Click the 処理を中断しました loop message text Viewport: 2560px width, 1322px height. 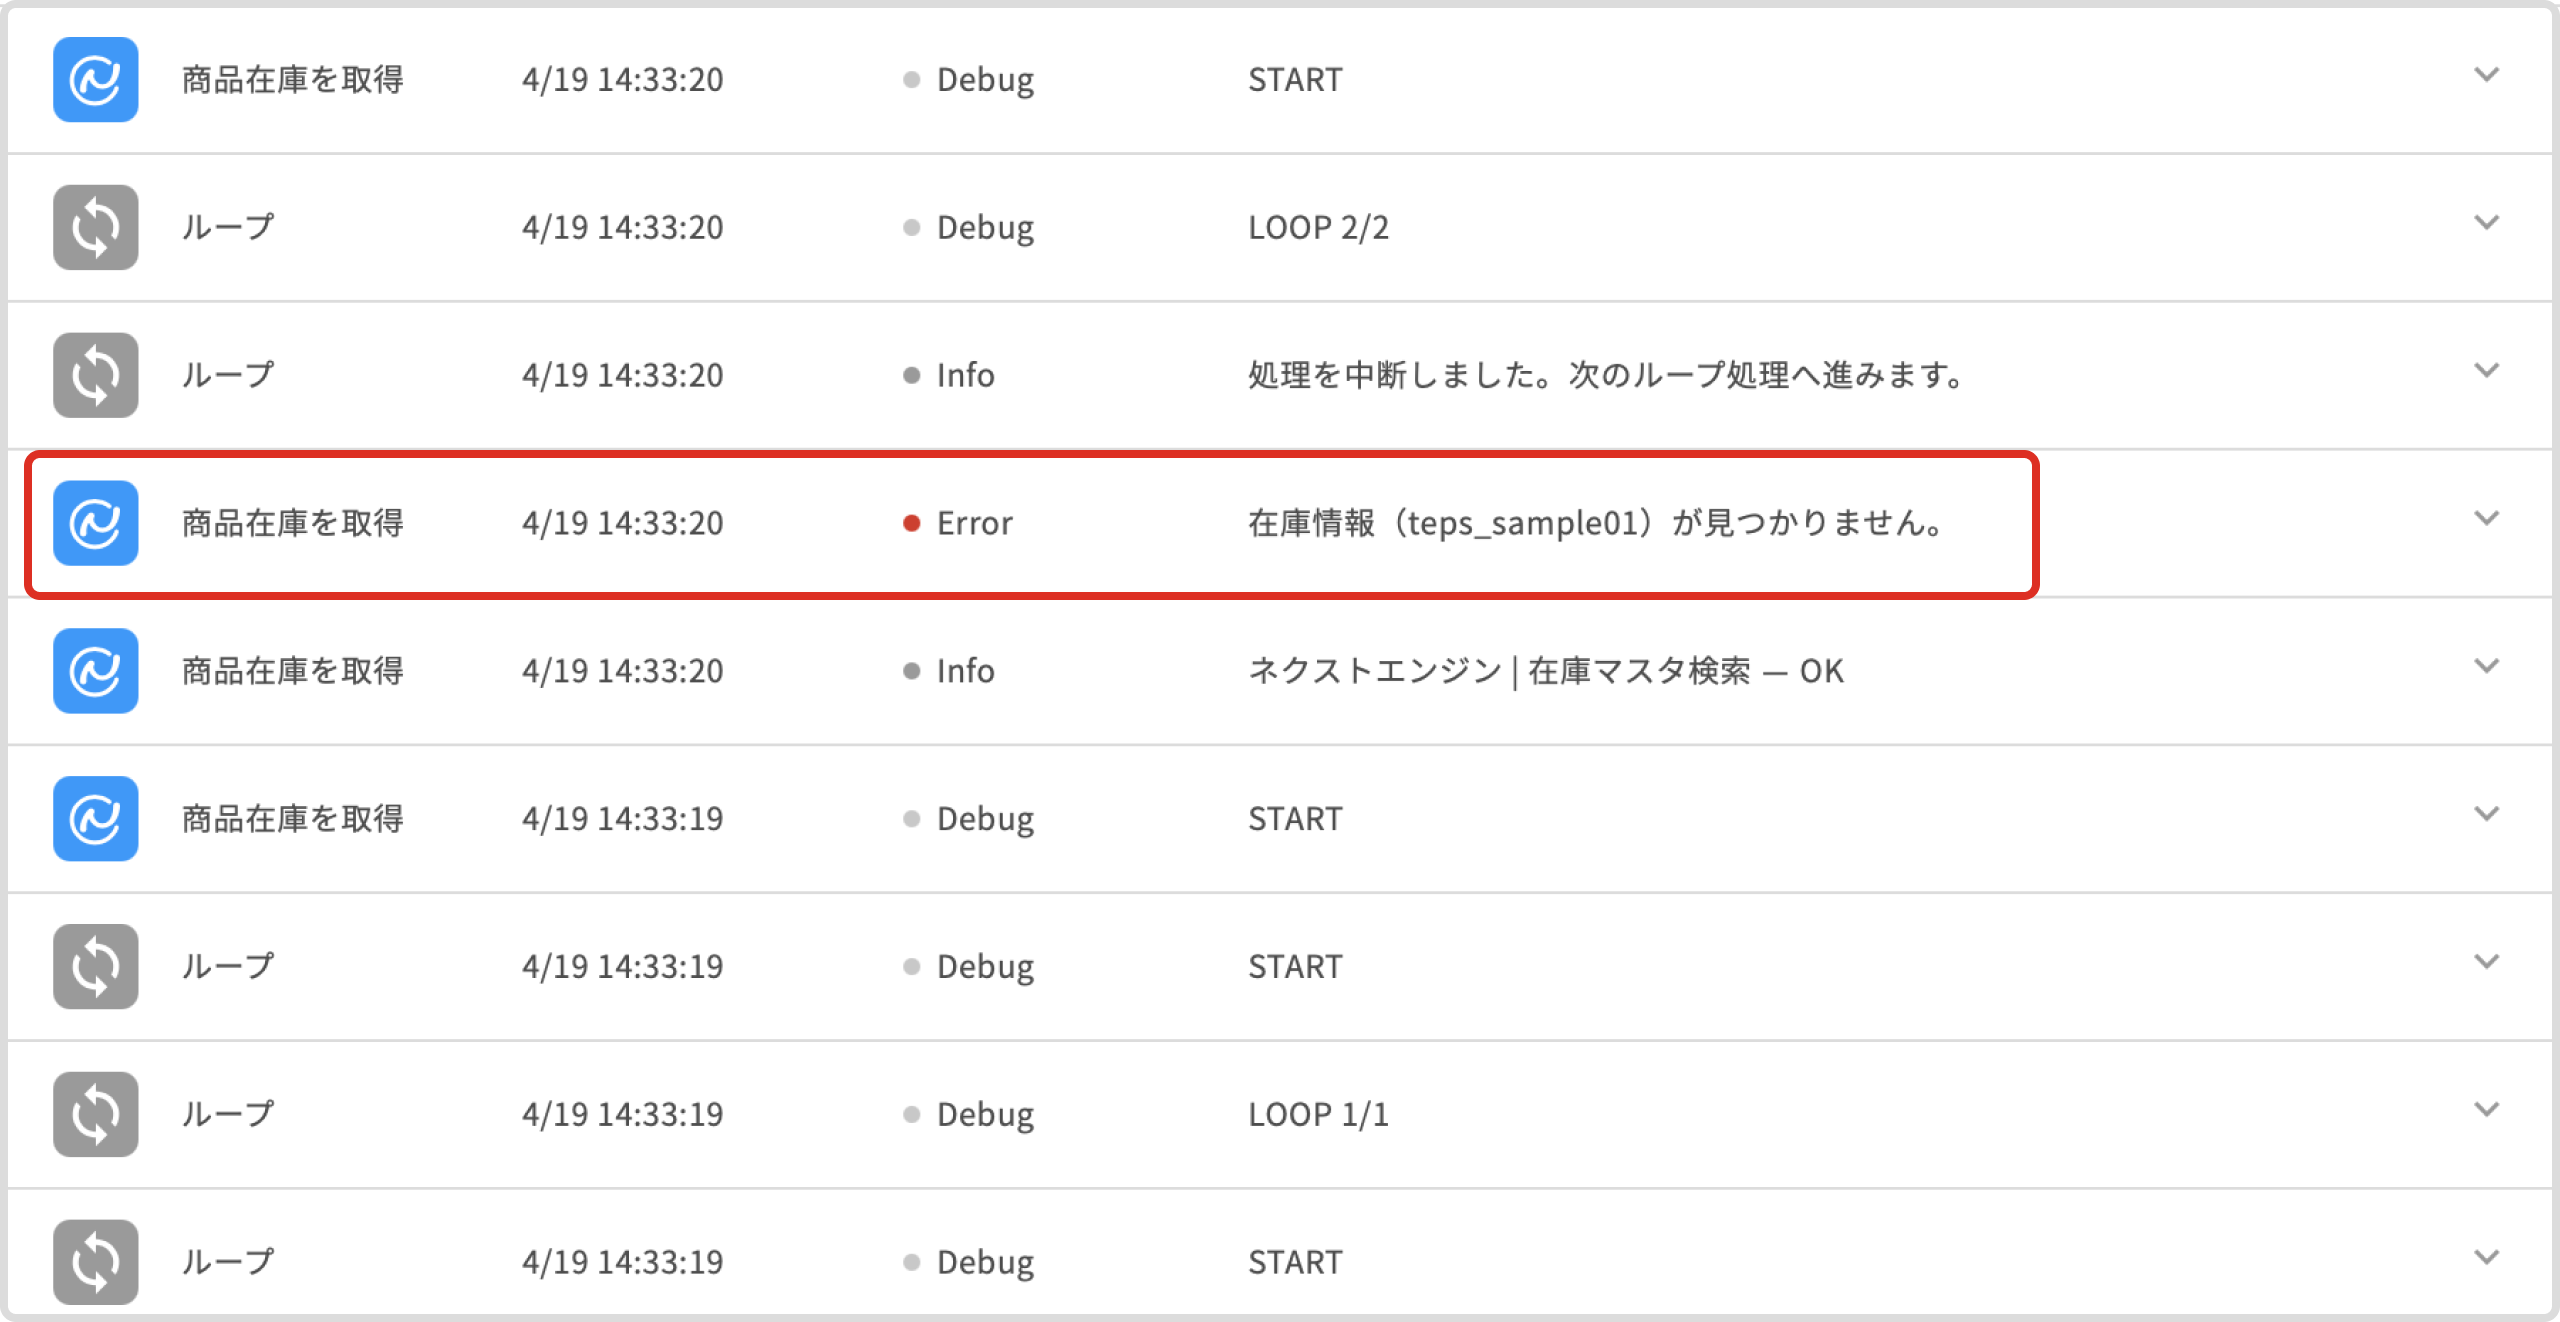(1606, 375)
